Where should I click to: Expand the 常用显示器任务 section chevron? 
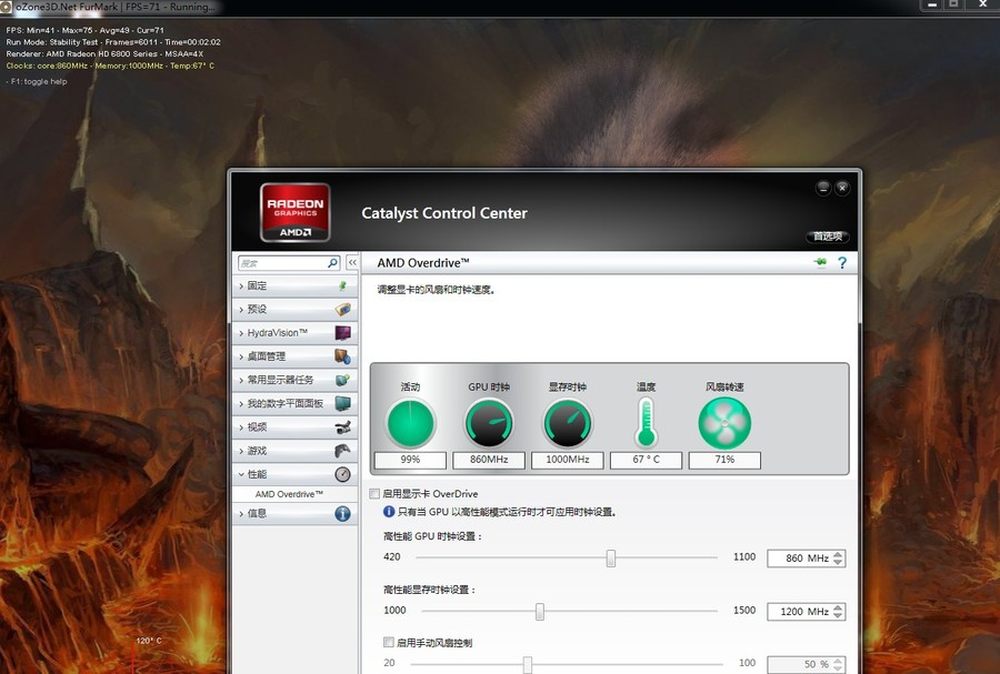click(241, 380)
